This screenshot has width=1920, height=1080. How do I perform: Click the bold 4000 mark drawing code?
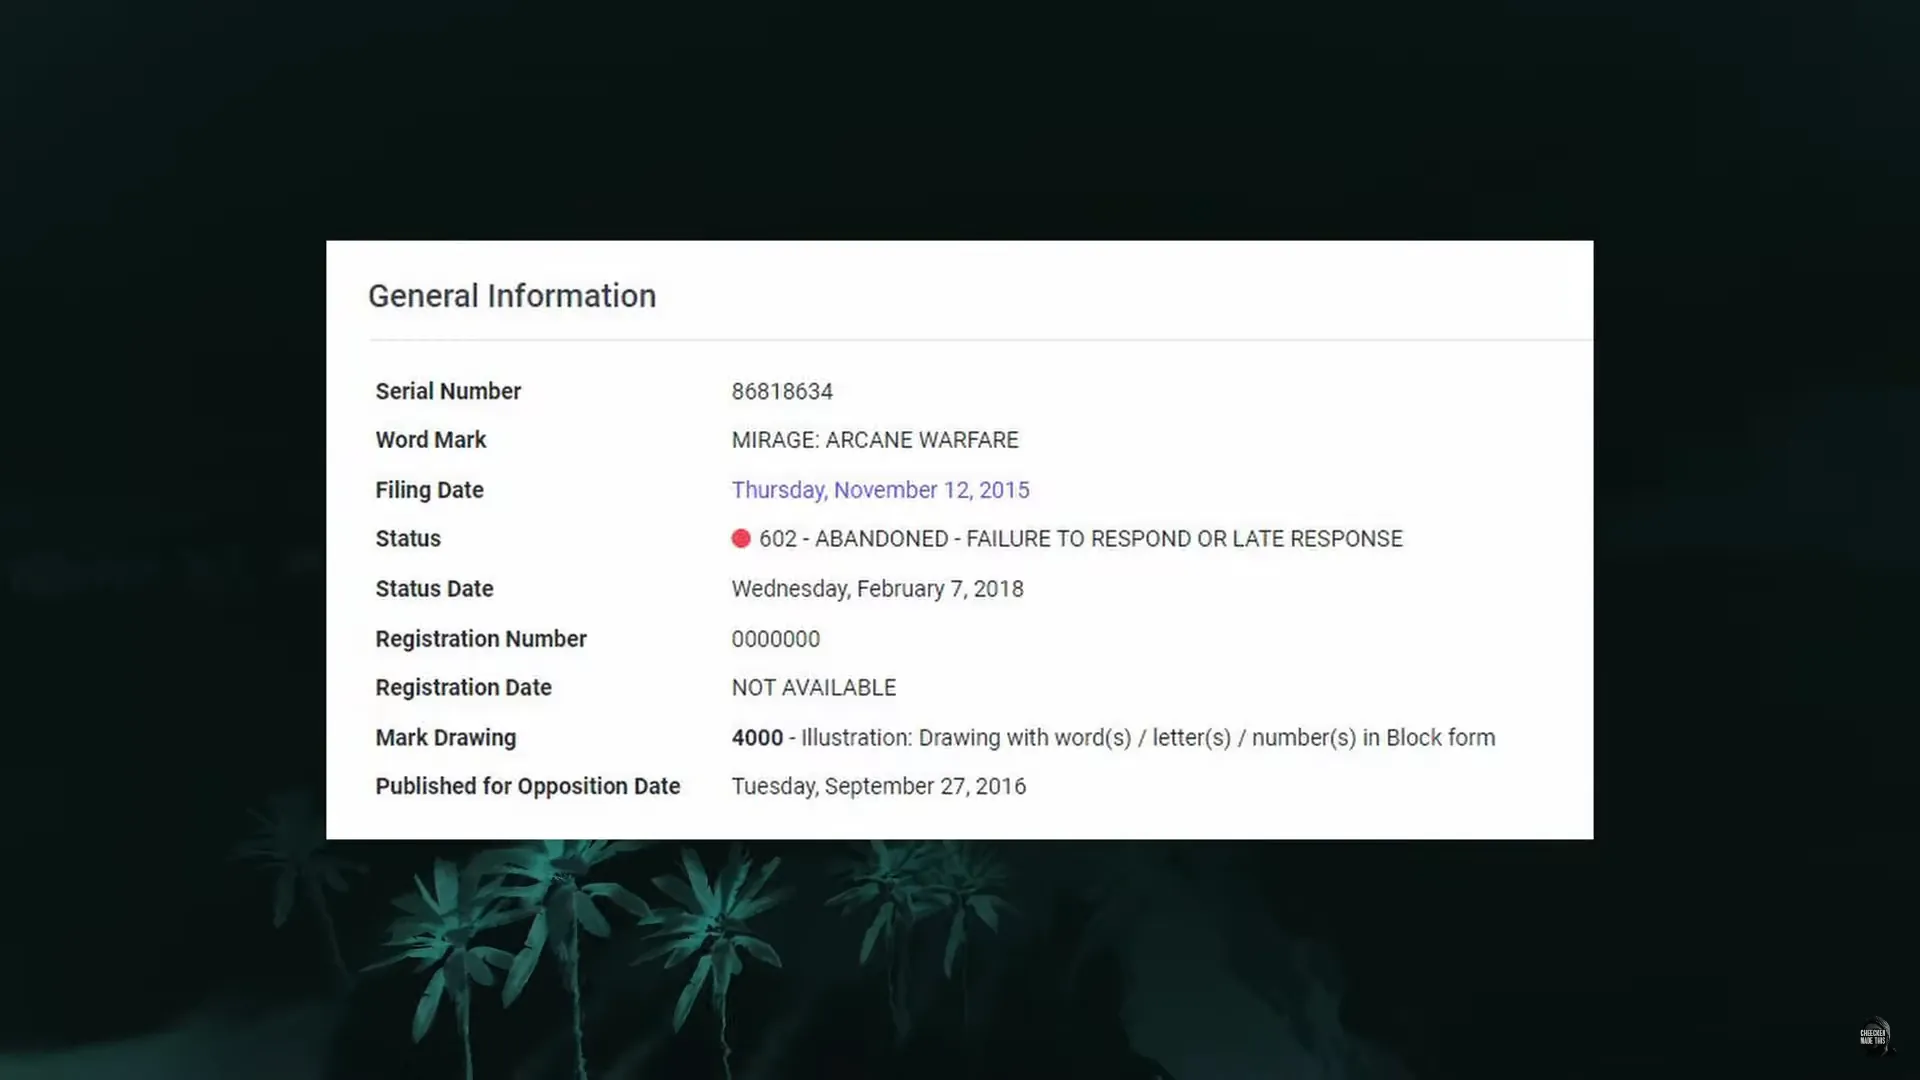pos(757,738)
